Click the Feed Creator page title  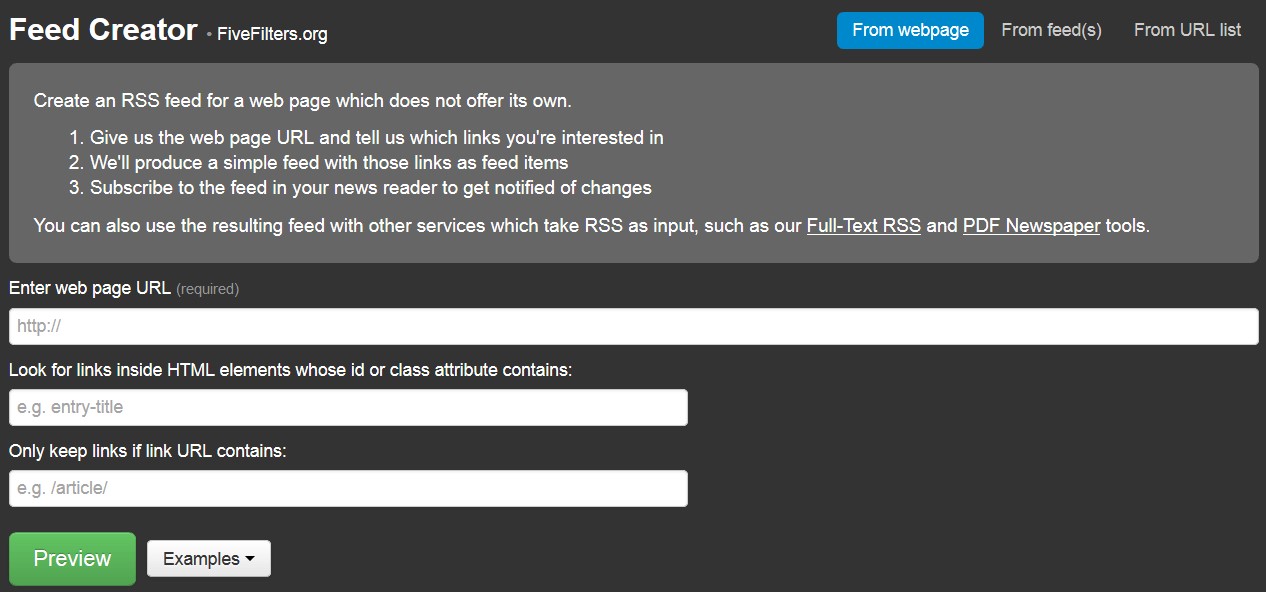pos(103,30)
